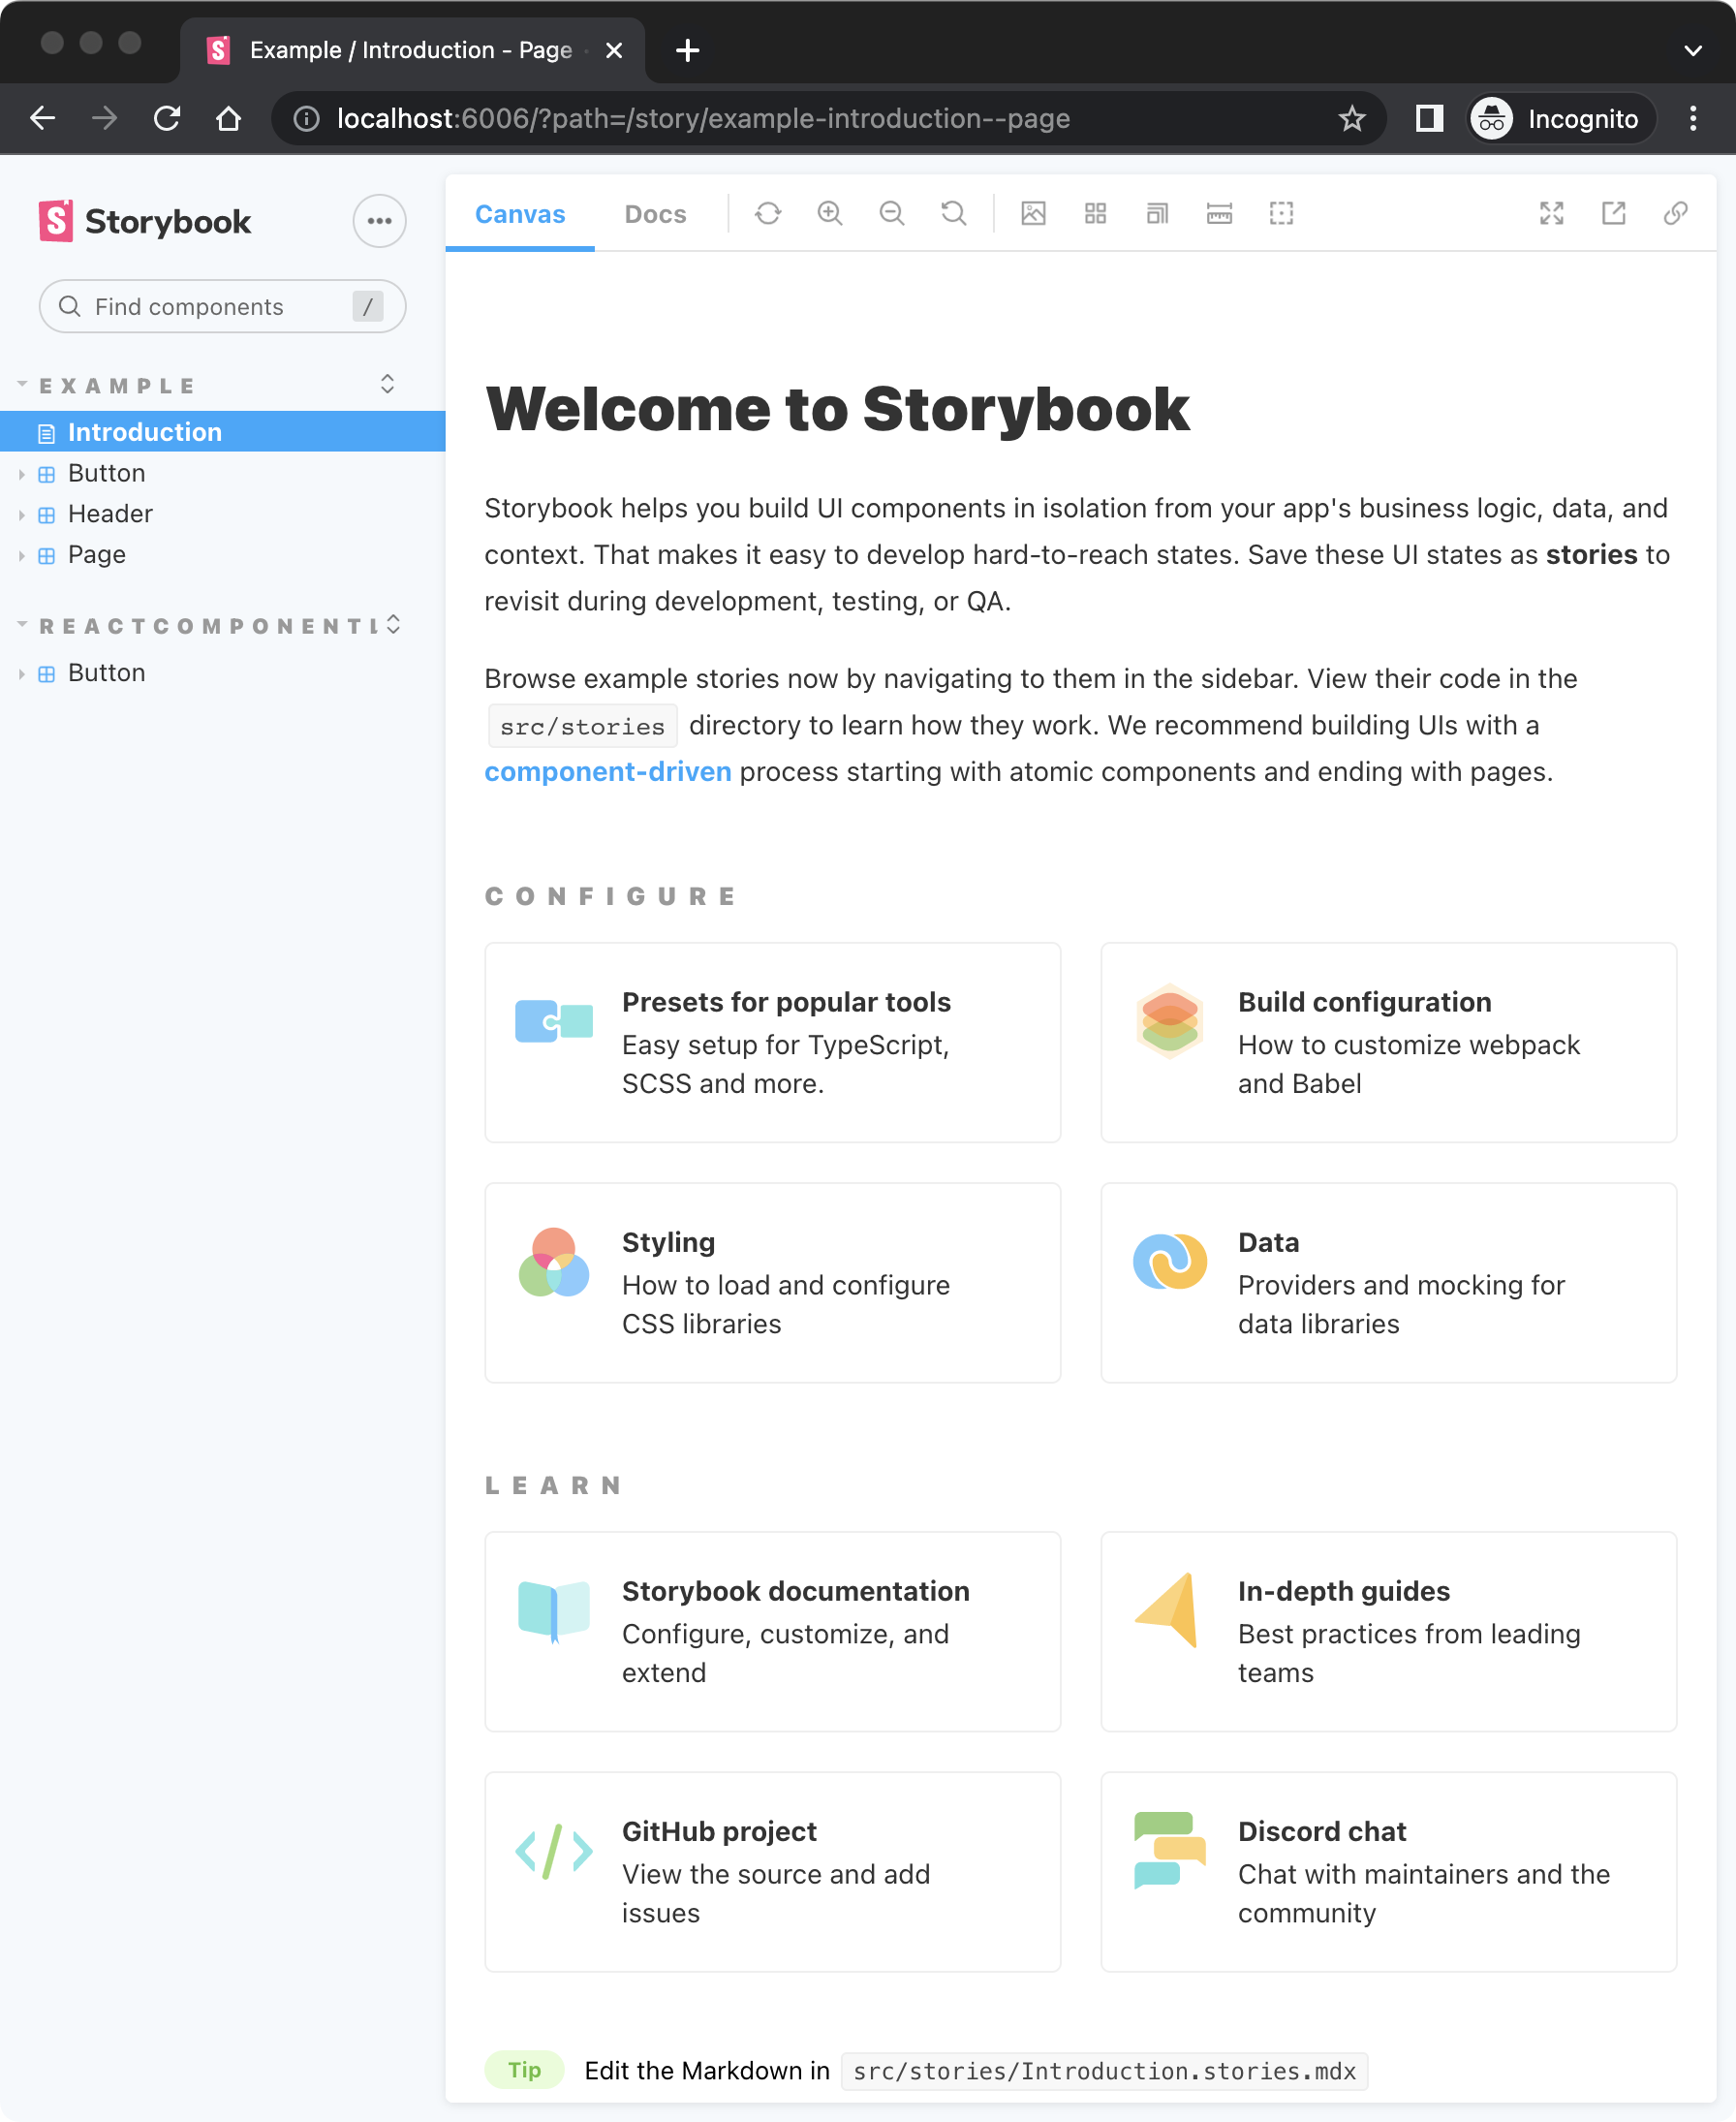
Task: Click the green Tip badge
Action: click(x=525, y=2069)
